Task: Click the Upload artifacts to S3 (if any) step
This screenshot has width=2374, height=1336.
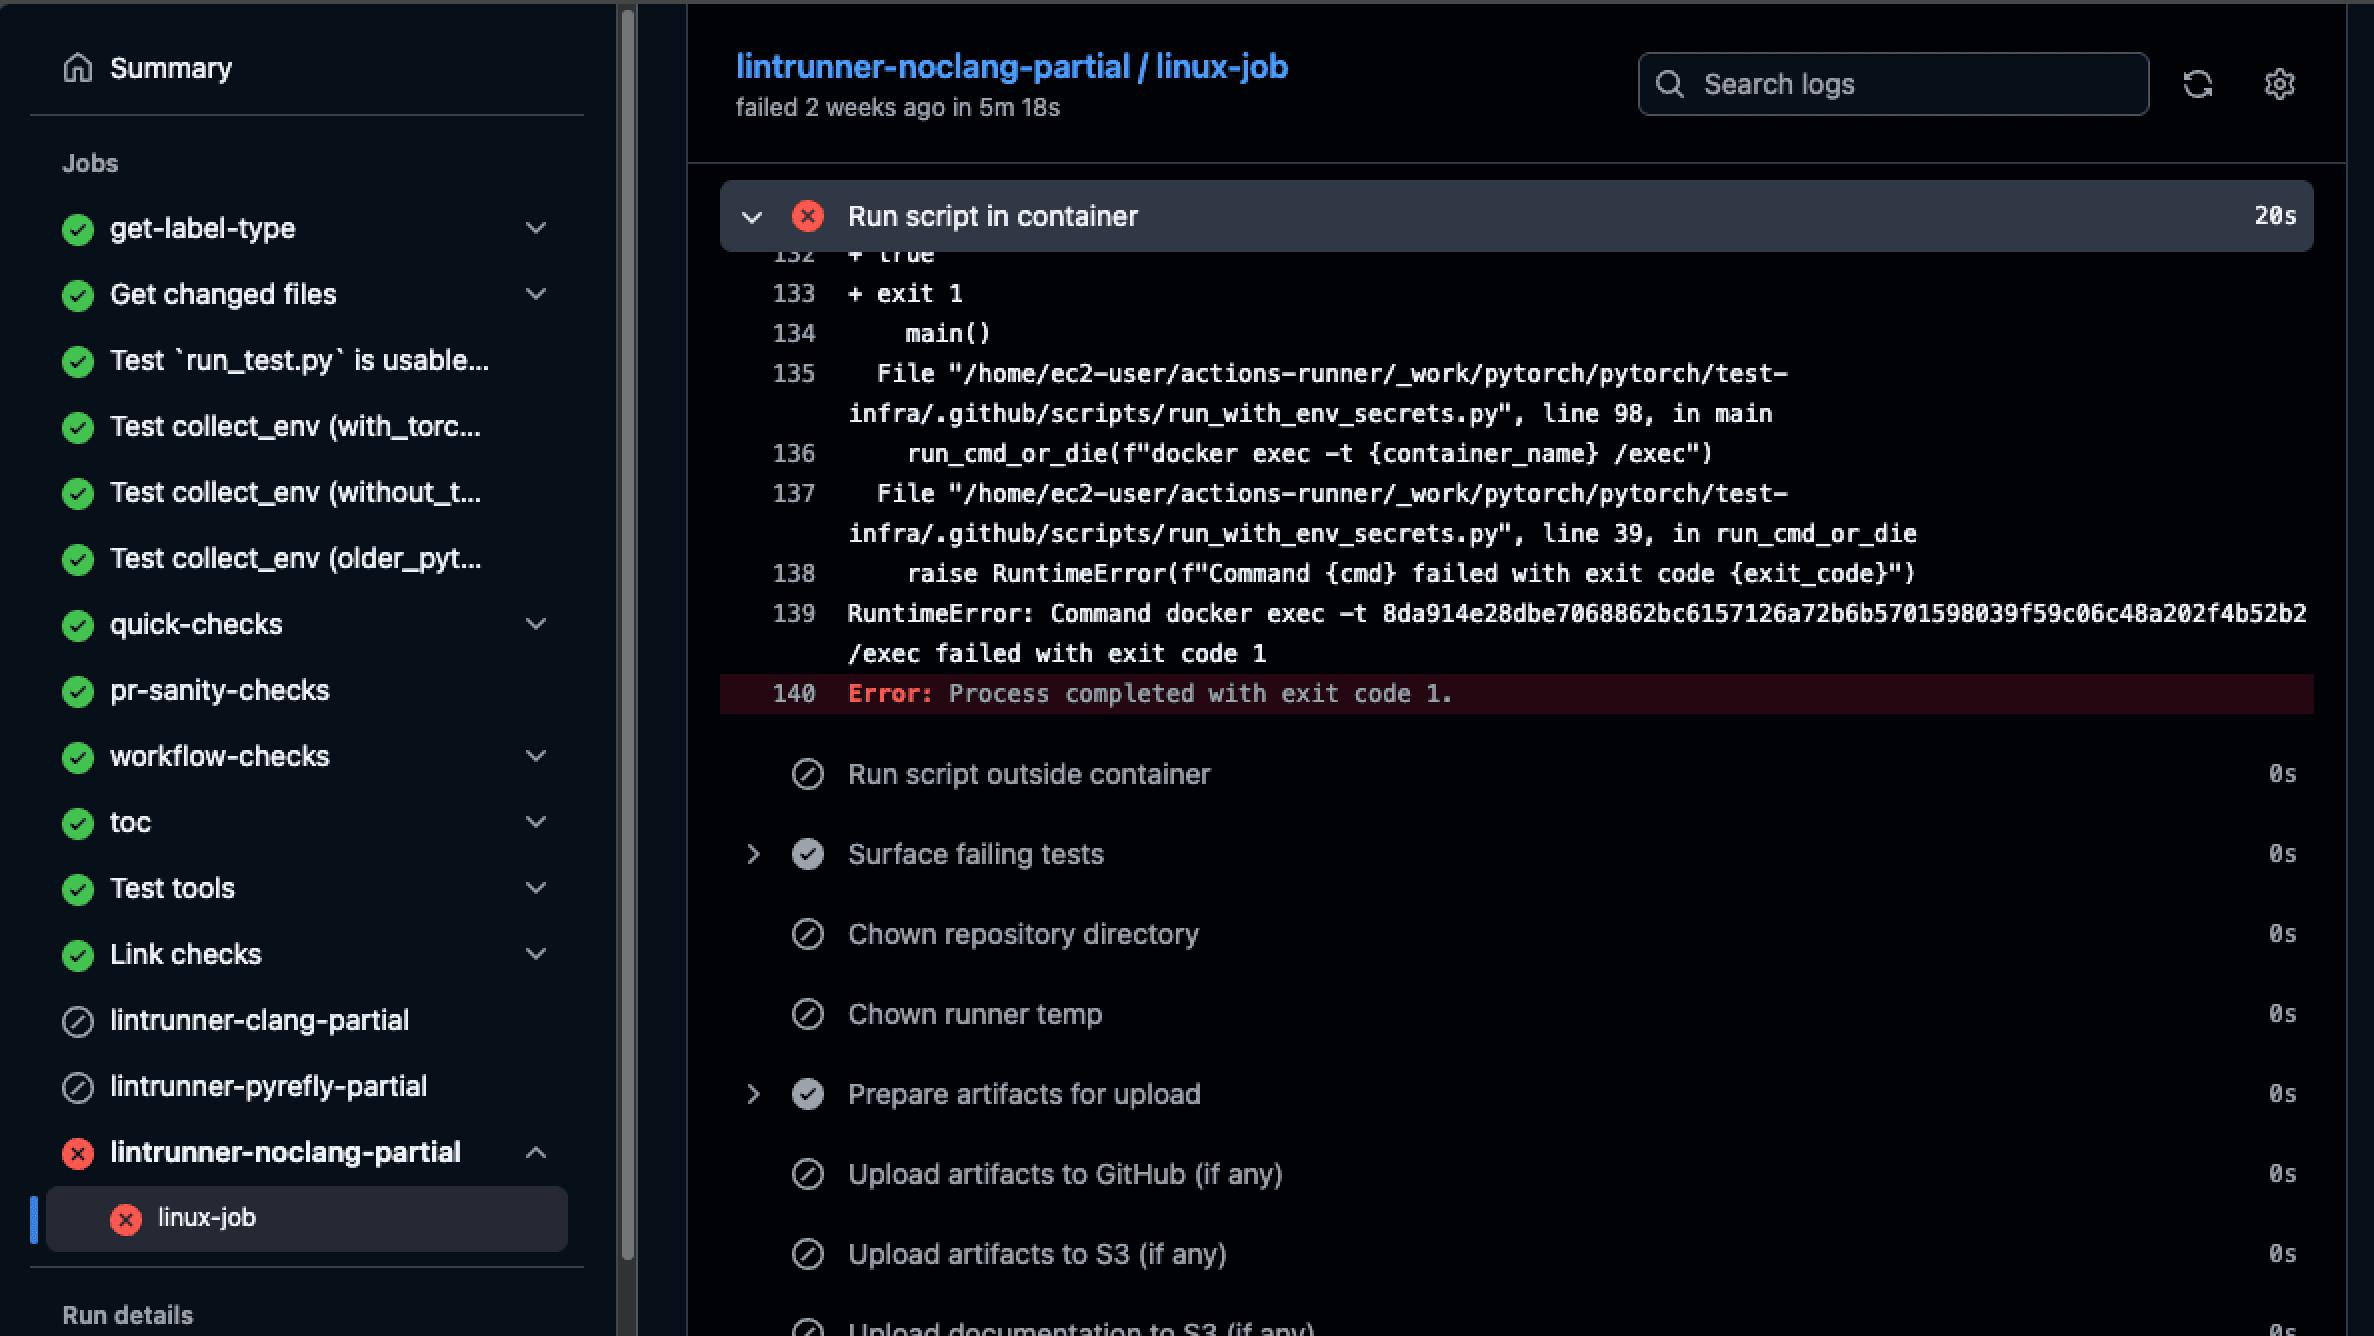Action: coord(1037,1254)
